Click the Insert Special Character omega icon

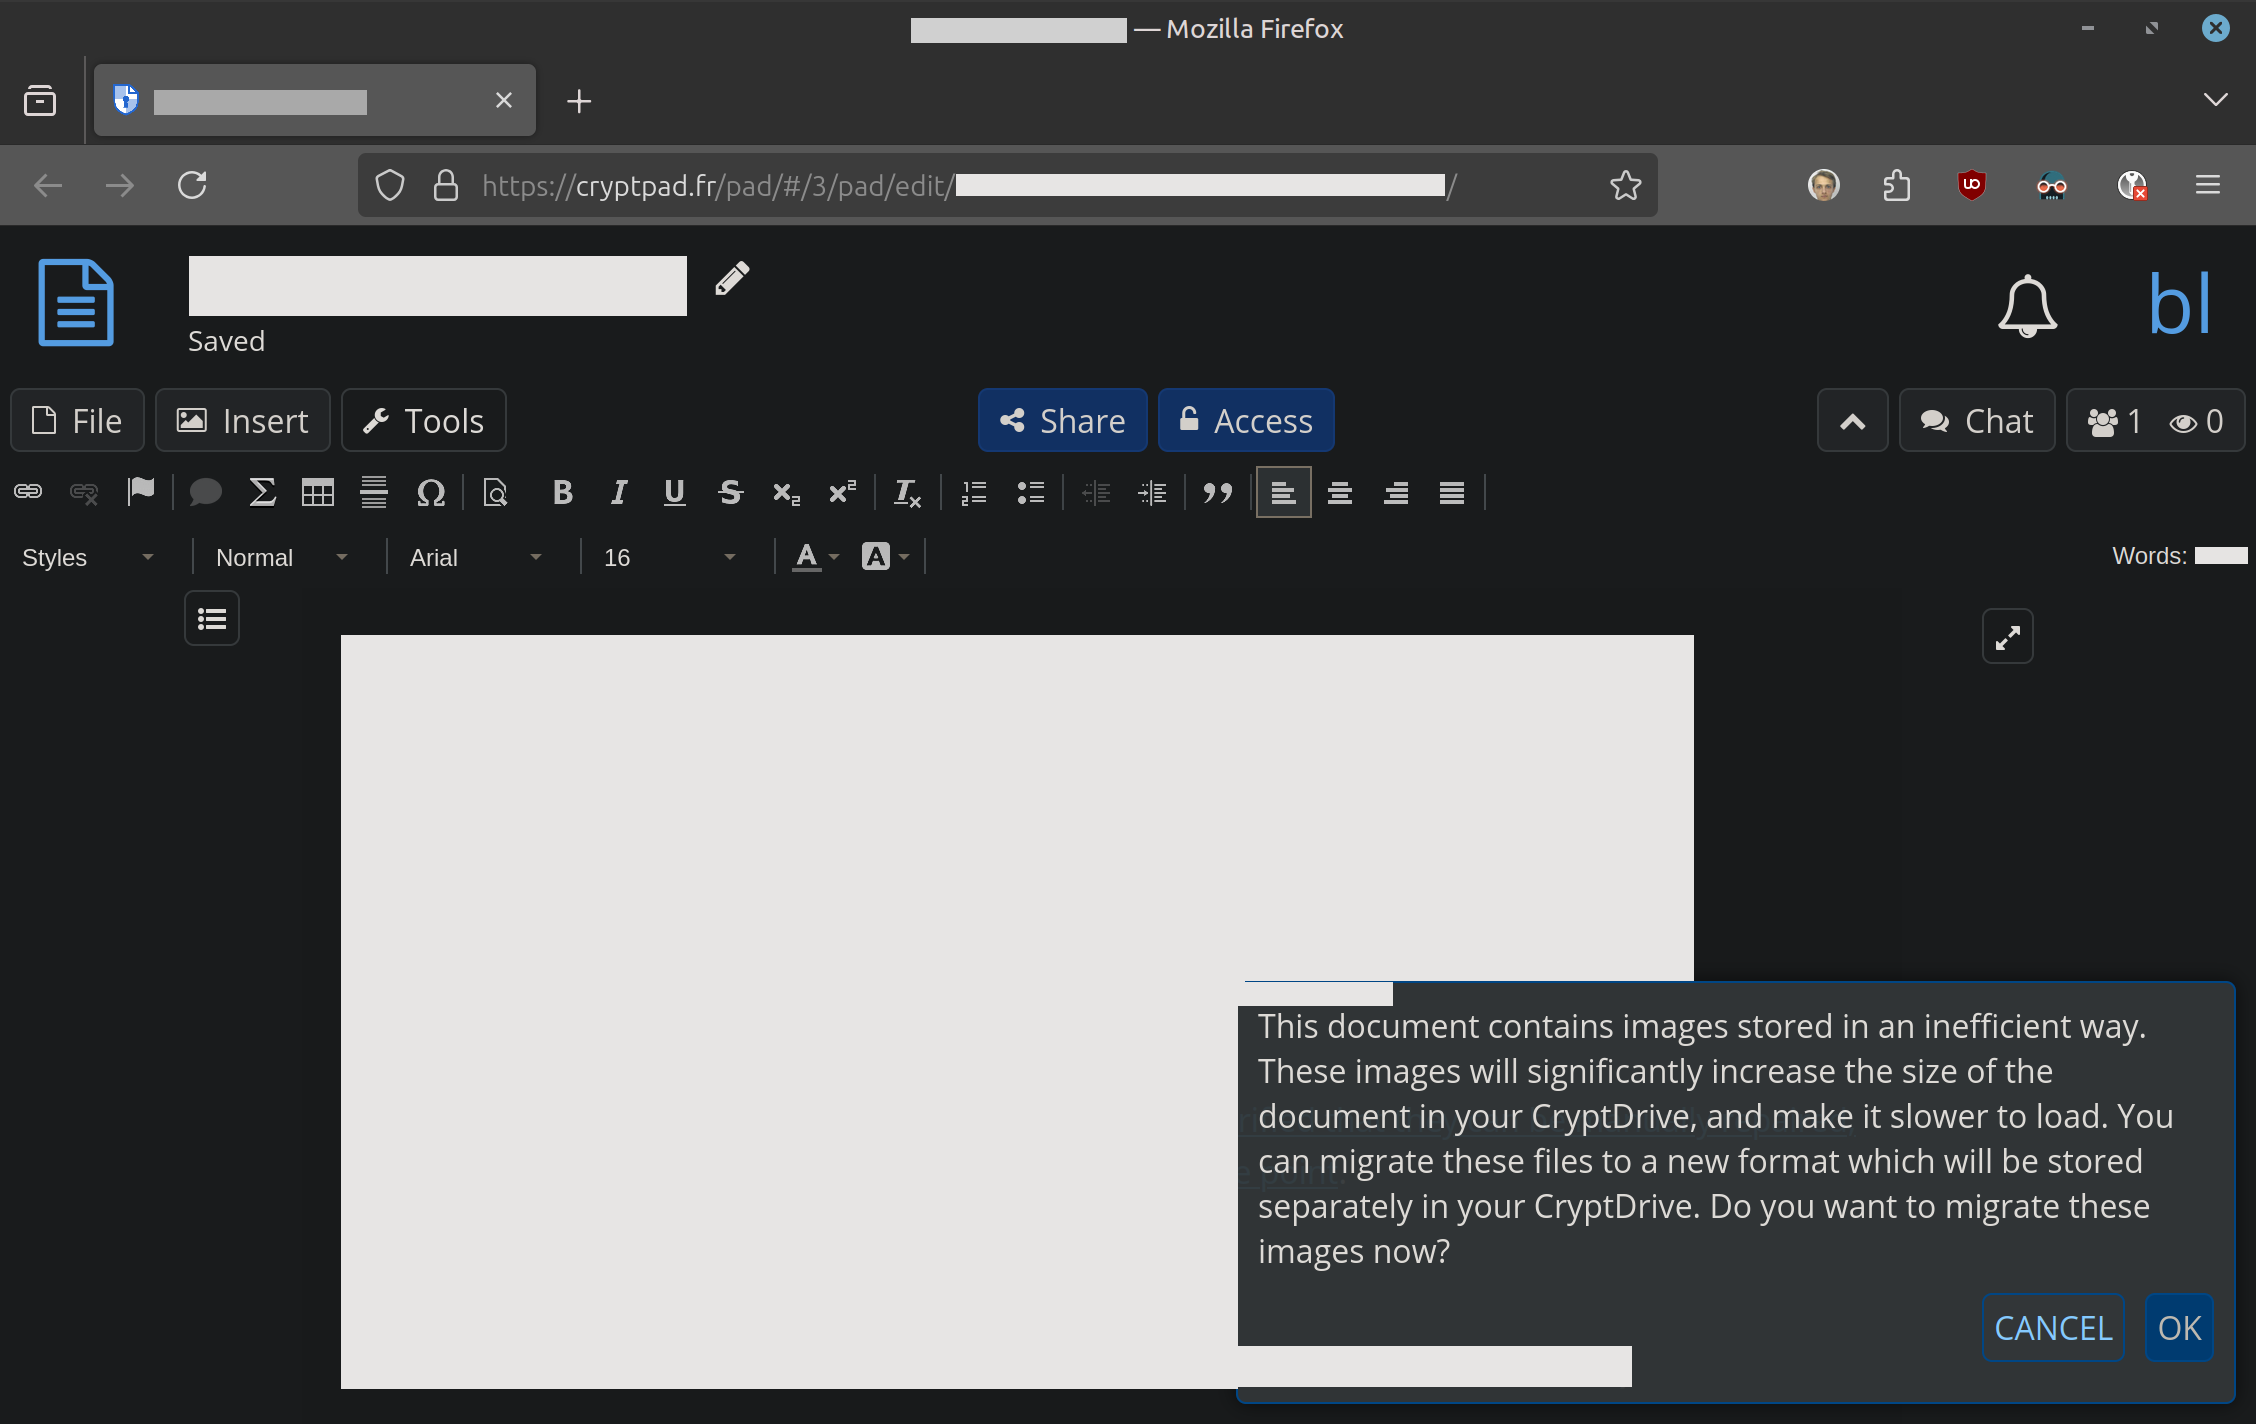tap(431, 492)
